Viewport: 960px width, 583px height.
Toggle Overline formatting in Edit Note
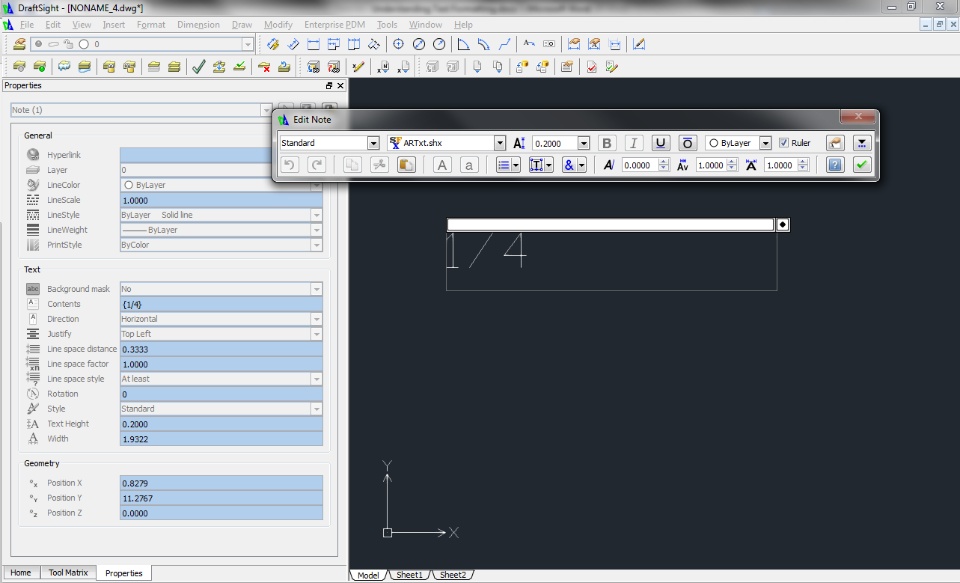point(687,143)
